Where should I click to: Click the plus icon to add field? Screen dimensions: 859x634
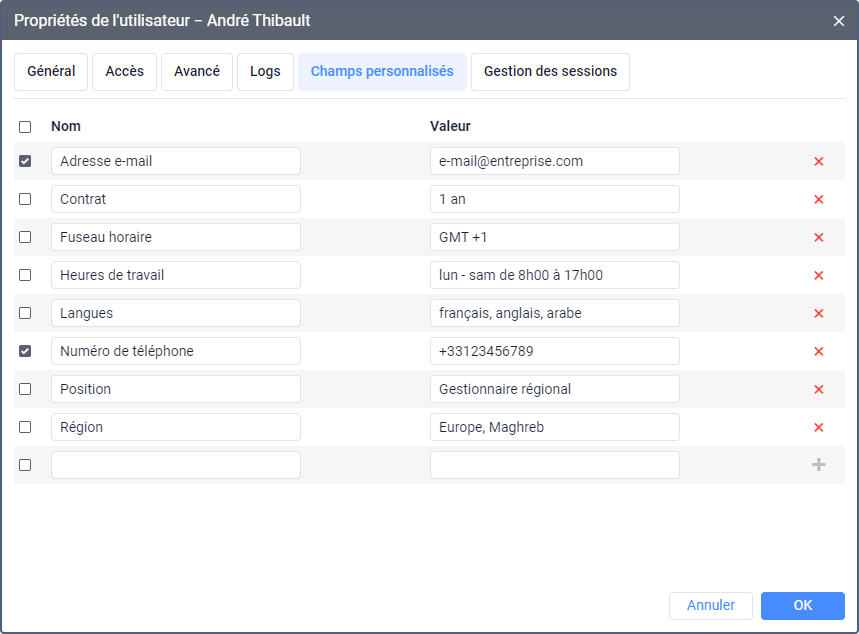point(818,465)
